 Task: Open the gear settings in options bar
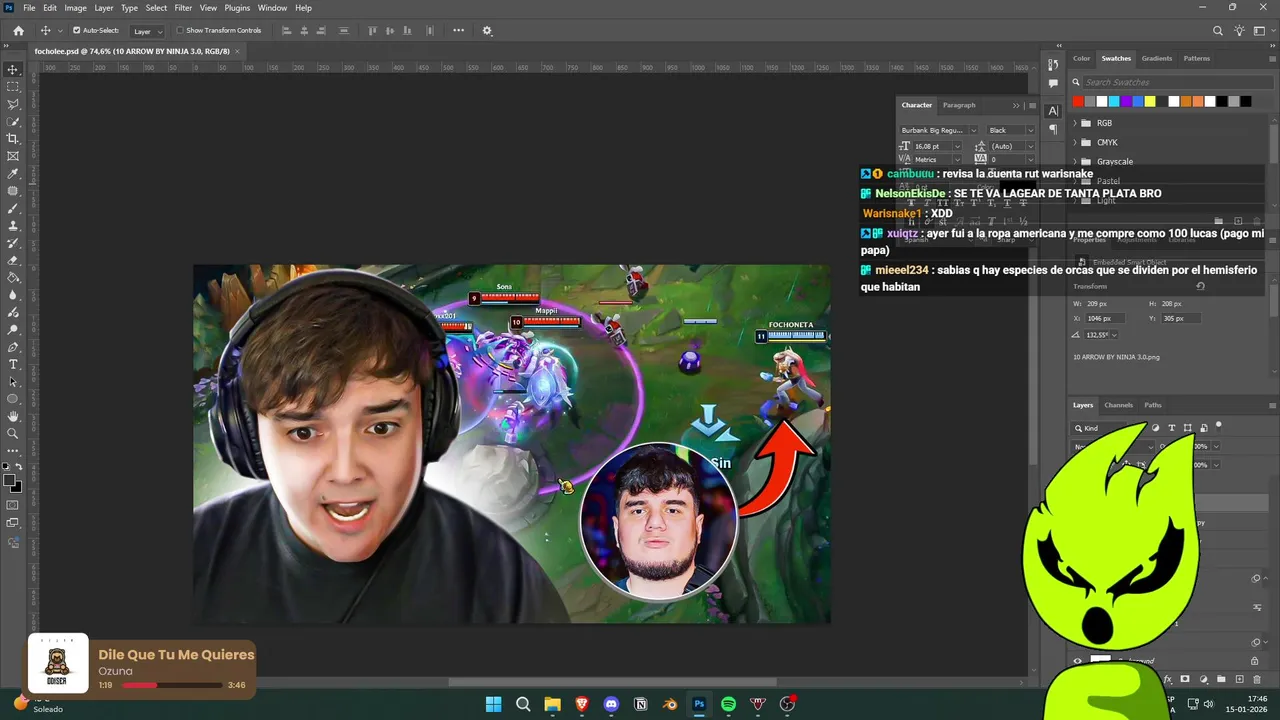click(487, 31)
